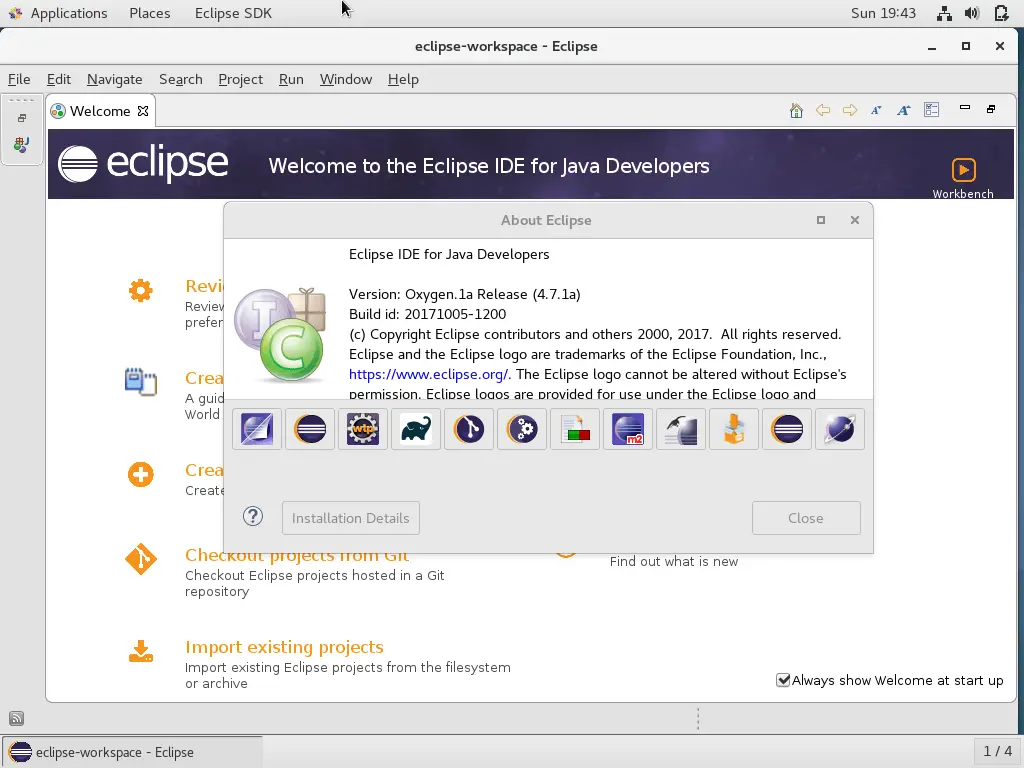
Task: Click the WTP plug-in icon in About dialog
Action: [x=363, y=429]
